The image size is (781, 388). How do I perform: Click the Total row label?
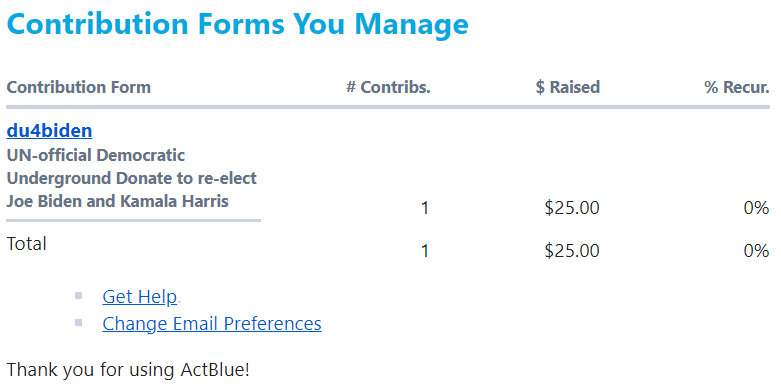pyautogui.click(x=26, y=244)
